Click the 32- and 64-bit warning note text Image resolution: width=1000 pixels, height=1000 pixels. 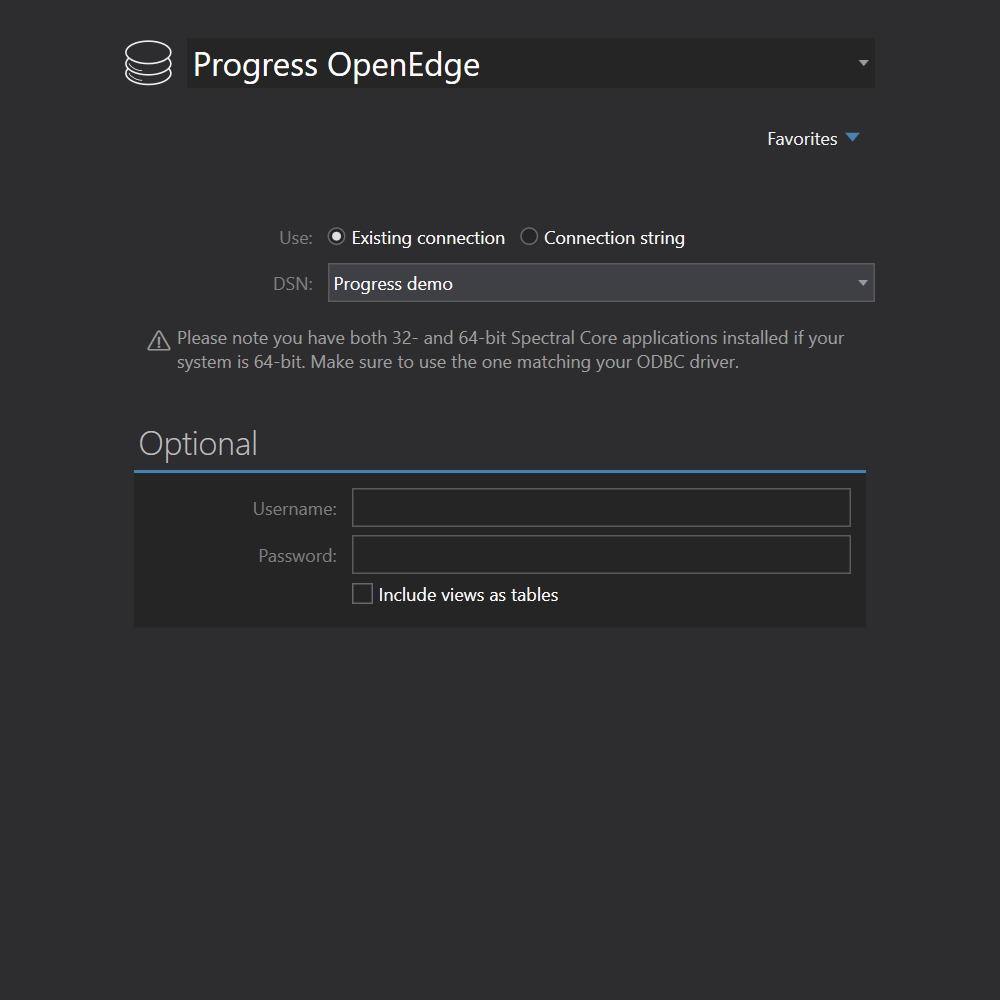[x=510, y=350]
